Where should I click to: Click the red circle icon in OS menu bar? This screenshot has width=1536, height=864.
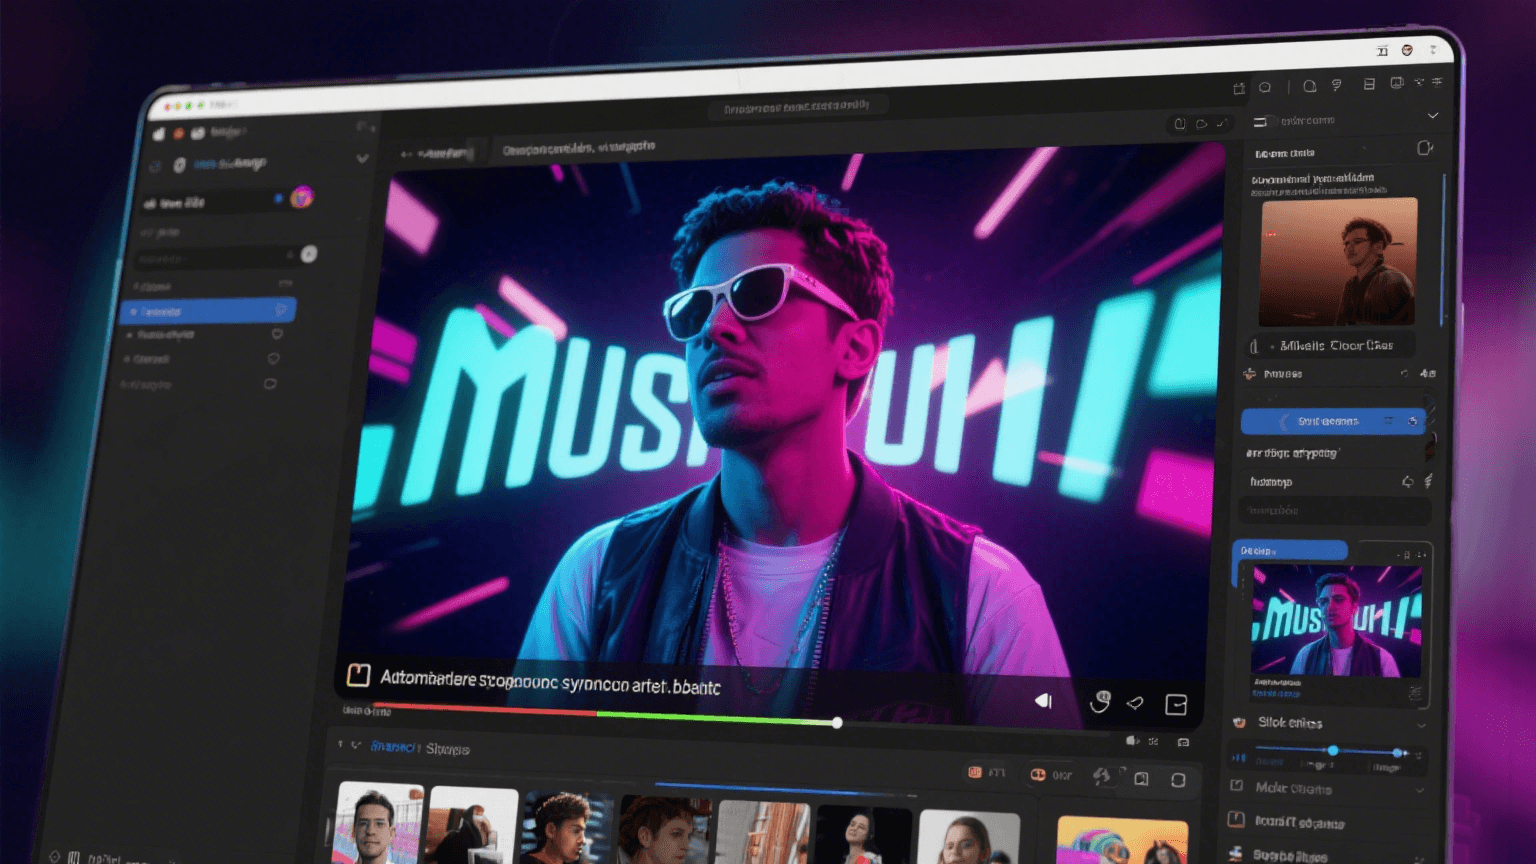tap(1407, 50)
